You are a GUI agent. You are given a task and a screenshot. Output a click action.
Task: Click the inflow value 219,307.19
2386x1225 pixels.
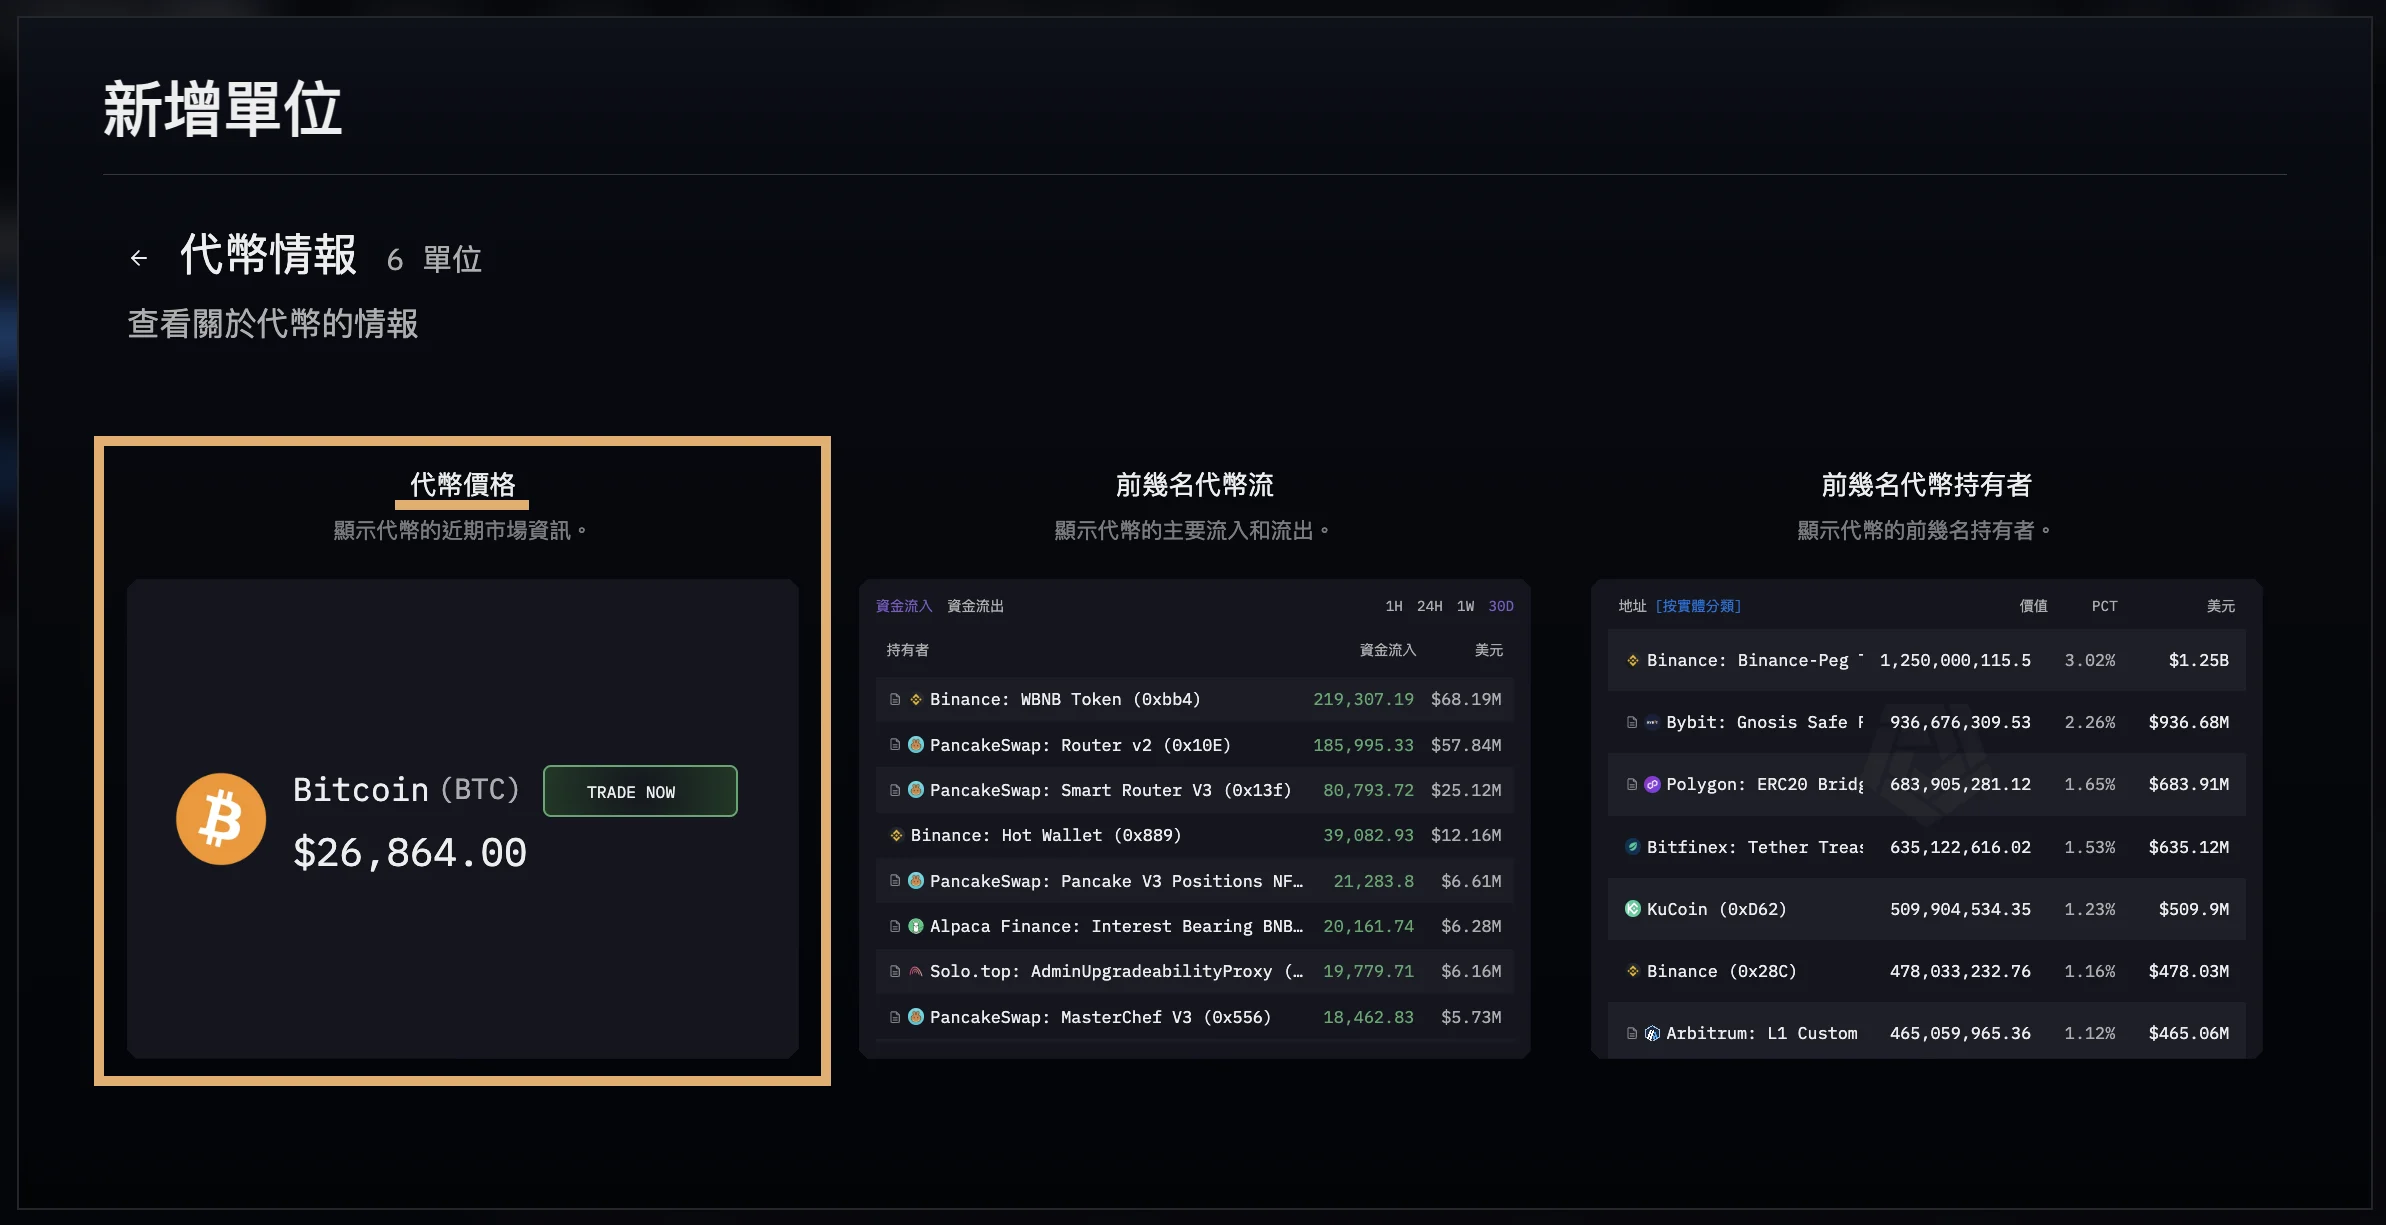1363,699
